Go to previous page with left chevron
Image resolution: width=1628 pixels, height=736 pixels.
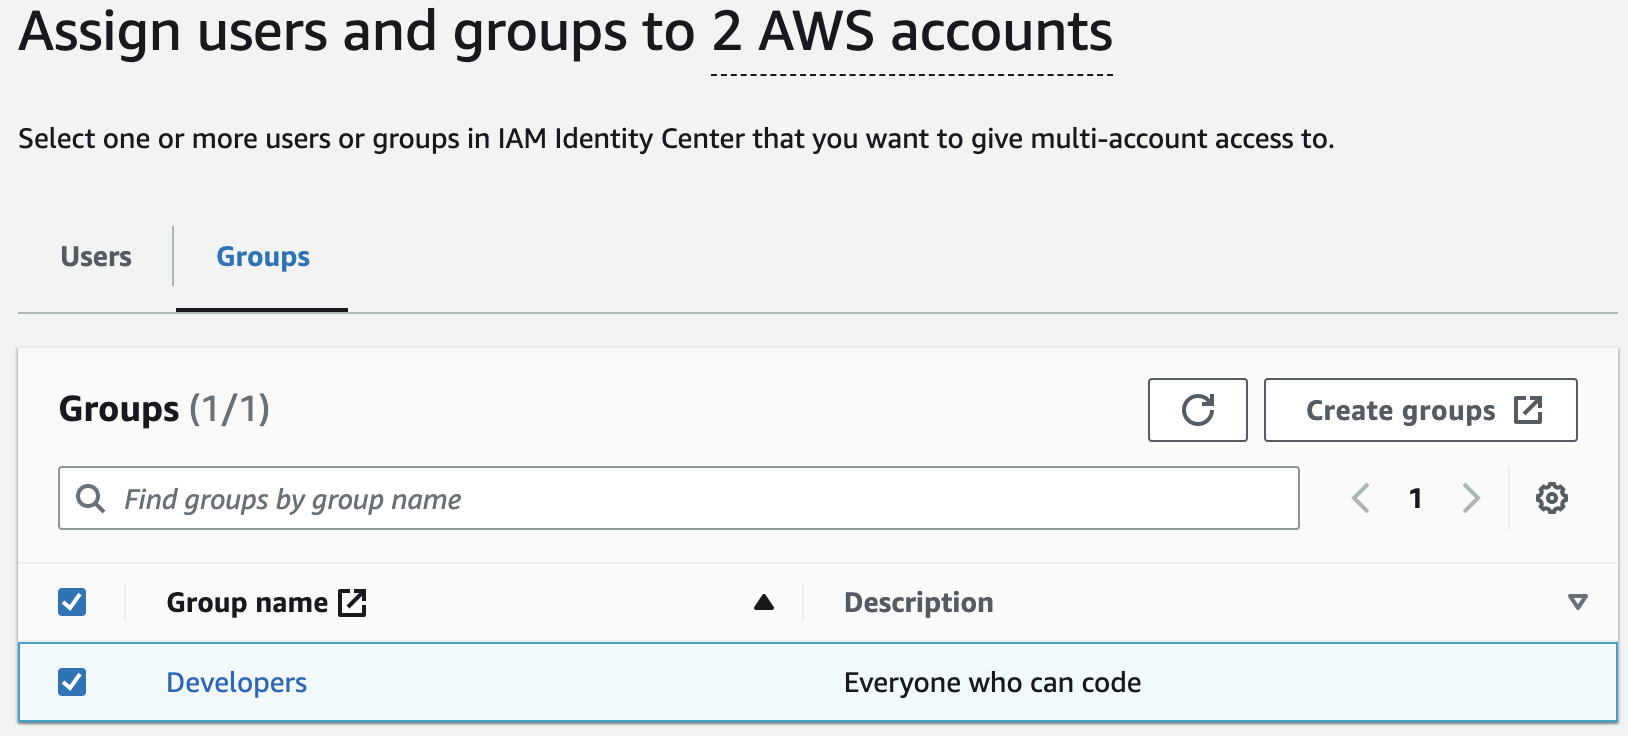1360,498
